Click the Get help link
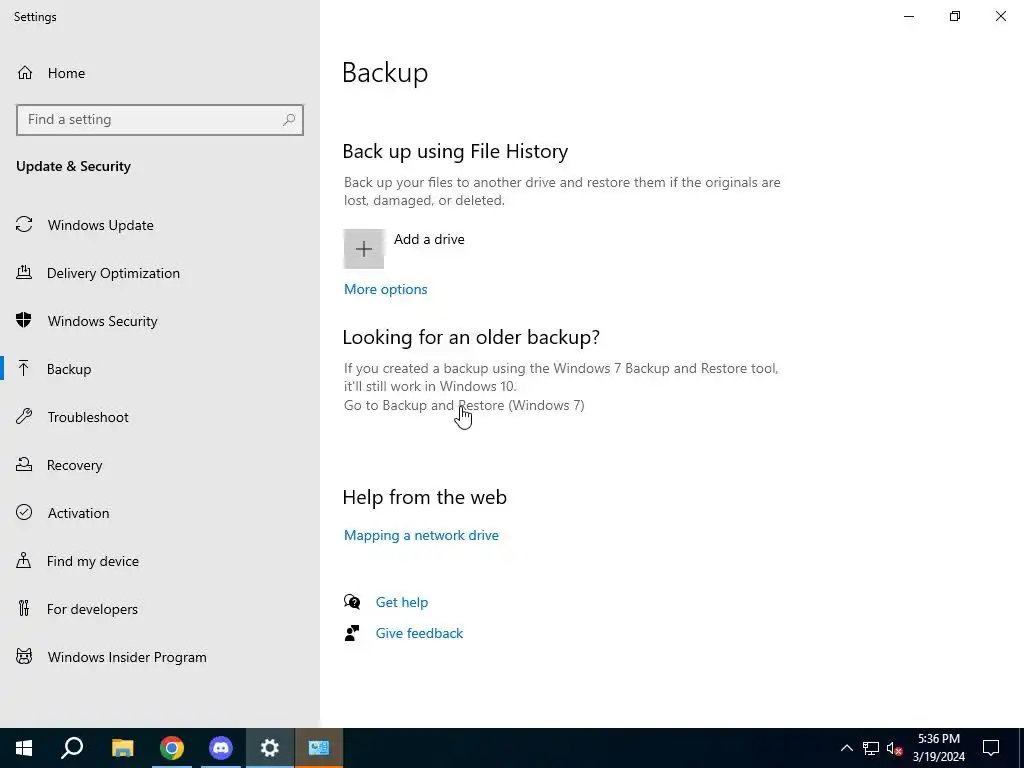The width and height of the screenshot is (1024, 768). 402,602
